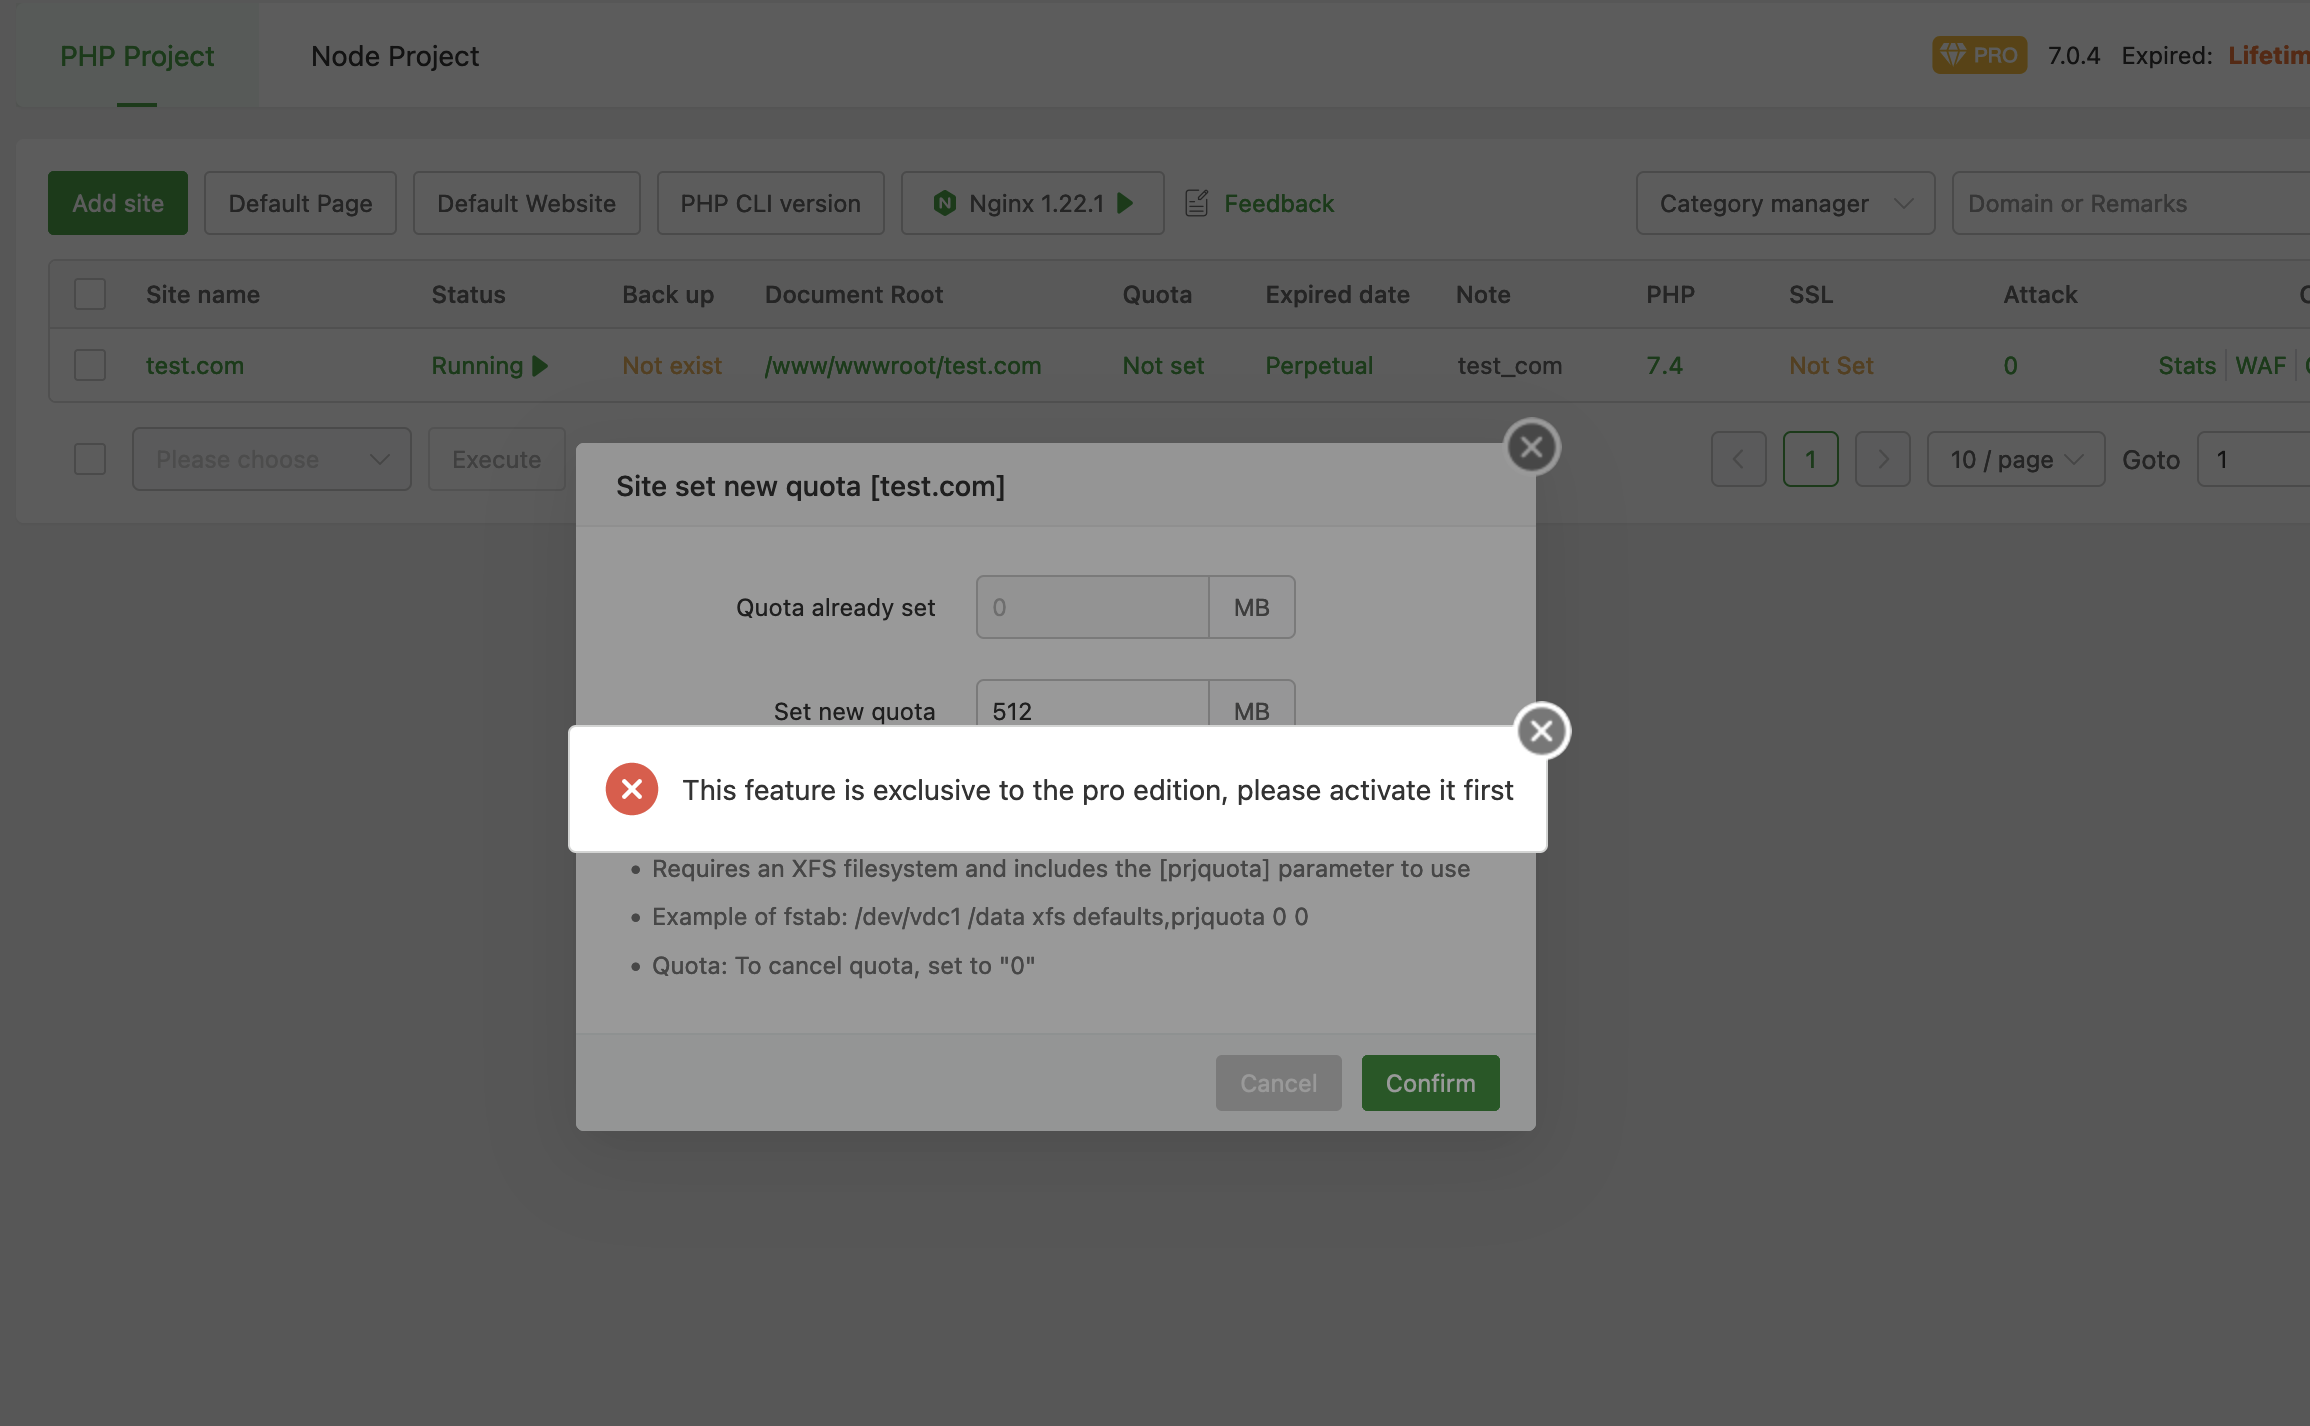Toggle the select-all header checkbox

pyautogui.click(x=90, y=294)
